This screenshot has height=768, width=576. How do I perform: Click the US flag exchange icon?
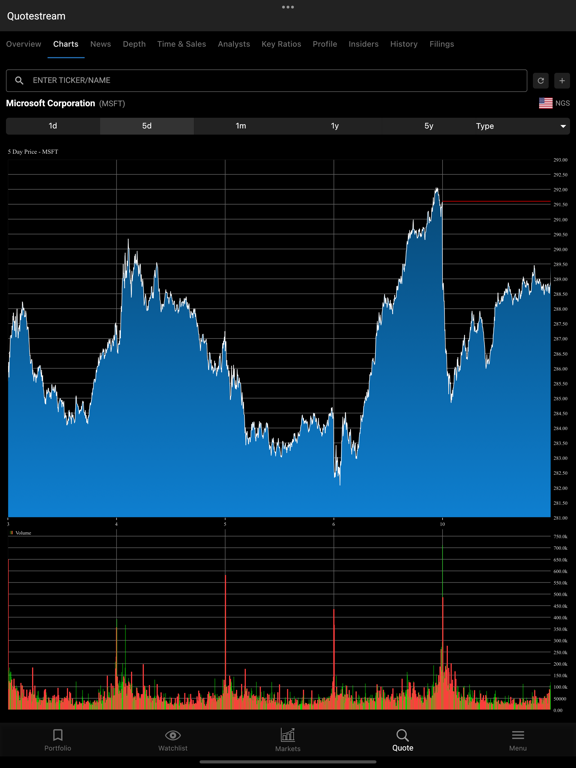click(x=546, y=103)
